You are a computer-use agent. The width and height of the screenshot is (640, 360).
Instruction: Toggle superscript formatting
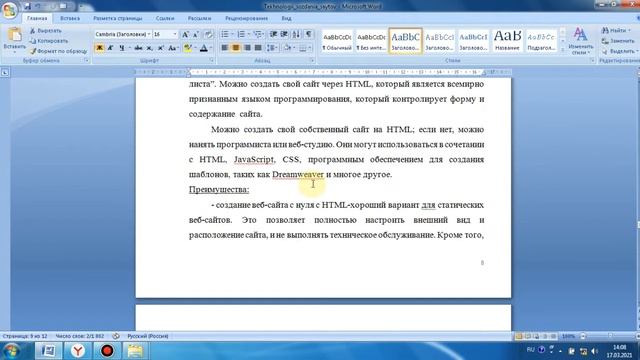(x=160, y=48)
